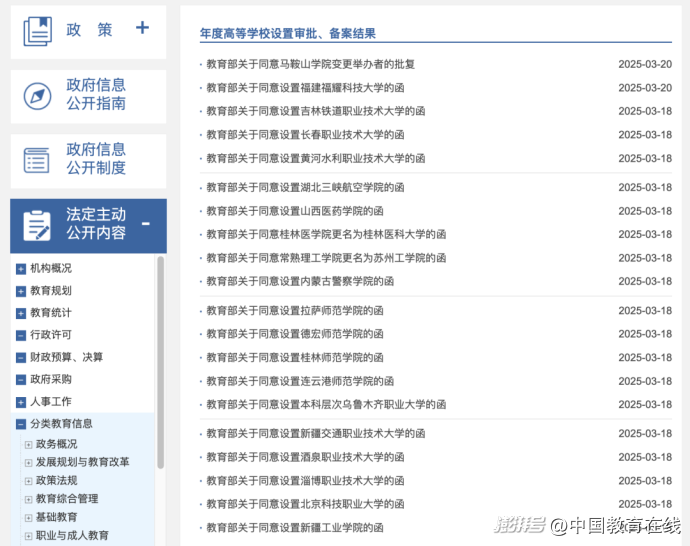This screenshot has width=690, height=546.
Task: Collapse 法定主动公开内容 section with minus sign
Action: click(x=146, y=224)
